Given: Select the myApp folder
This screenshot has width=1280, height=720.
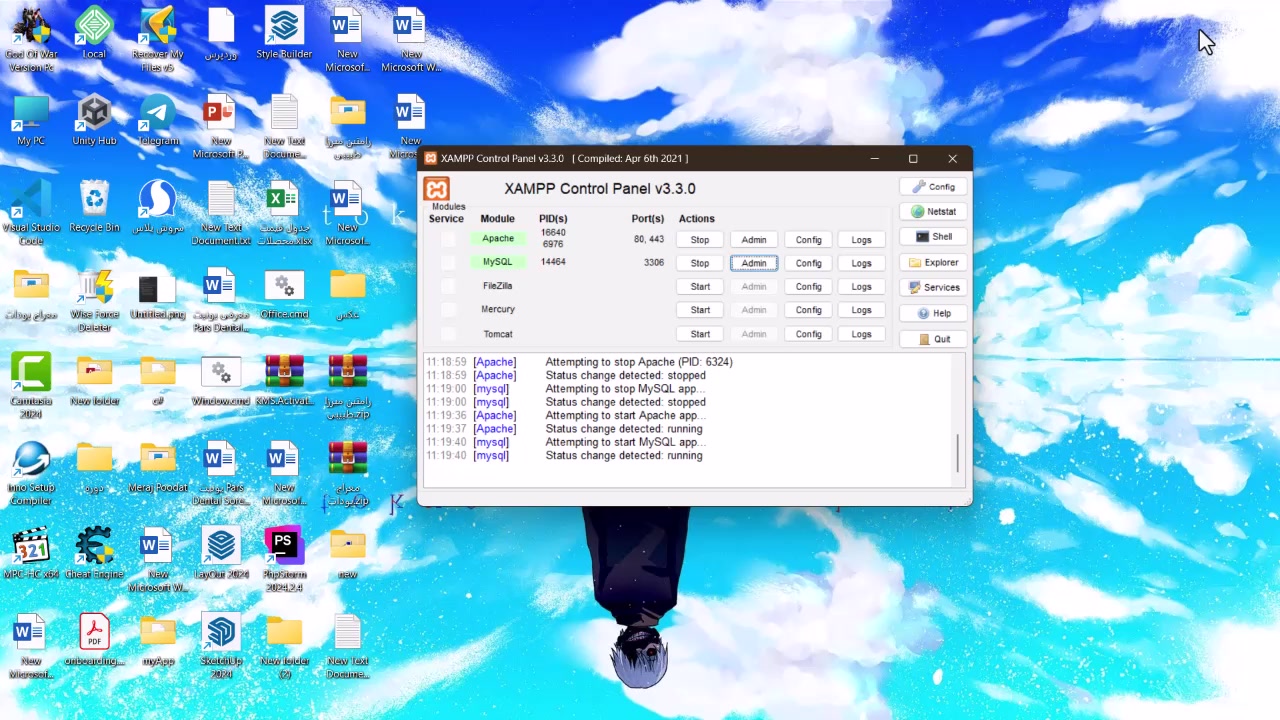Looking at the screenshot, I should click(x=157, y=641).
